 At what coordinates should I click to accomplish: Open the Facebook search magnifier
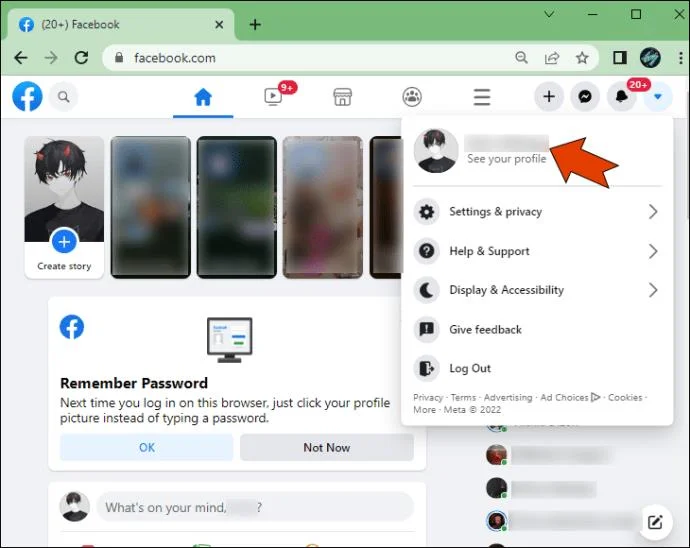click(x=64, y=96)
